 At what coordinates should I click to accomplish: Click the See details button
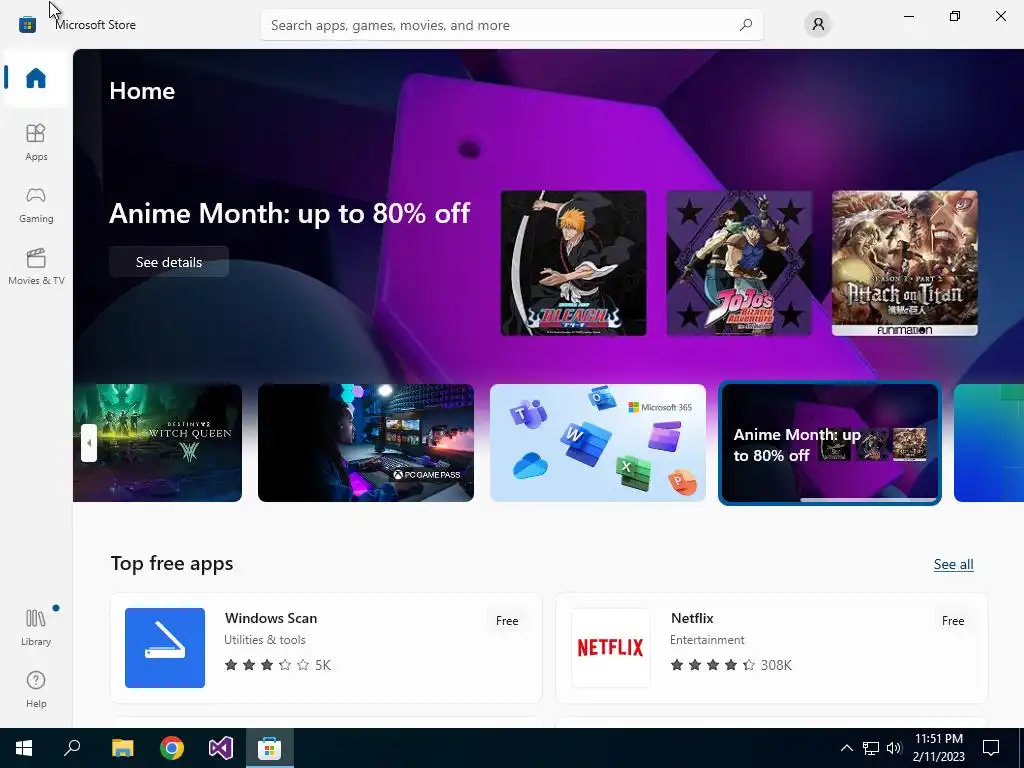point(168,262)
